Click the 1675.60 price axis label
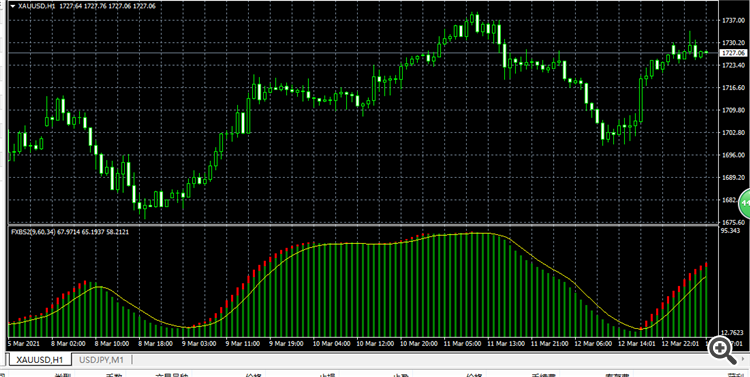750x377 pixels. 733,222
